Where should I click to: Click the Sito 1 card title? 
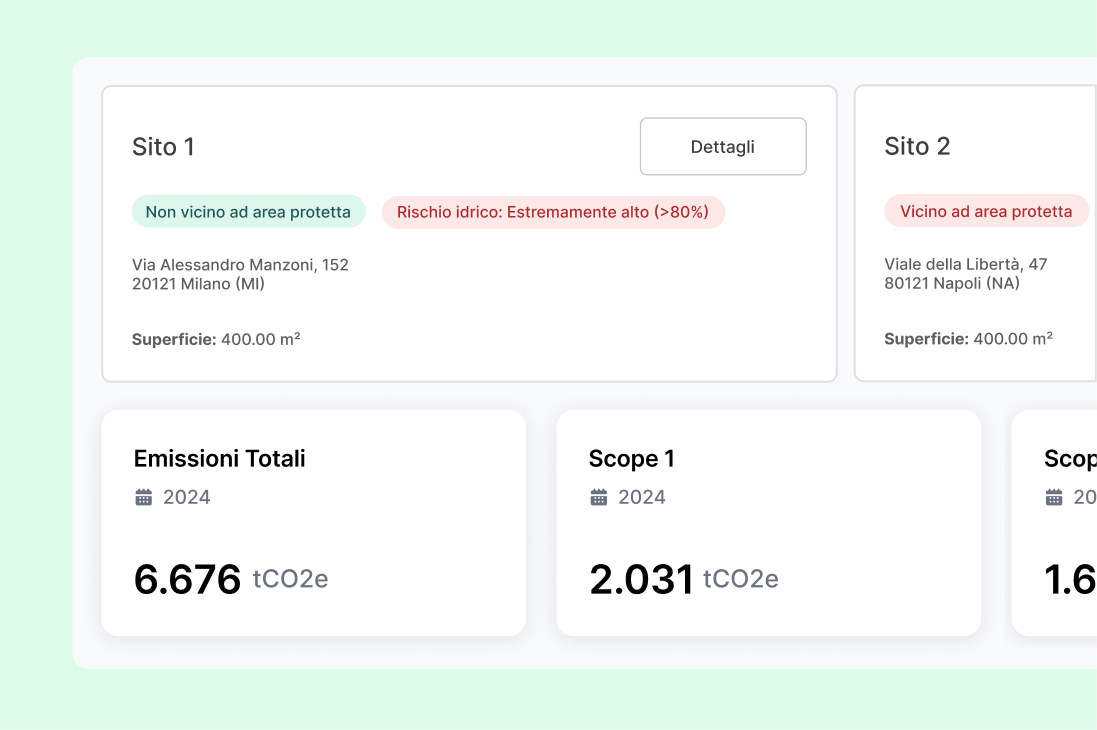click(164, 146)
